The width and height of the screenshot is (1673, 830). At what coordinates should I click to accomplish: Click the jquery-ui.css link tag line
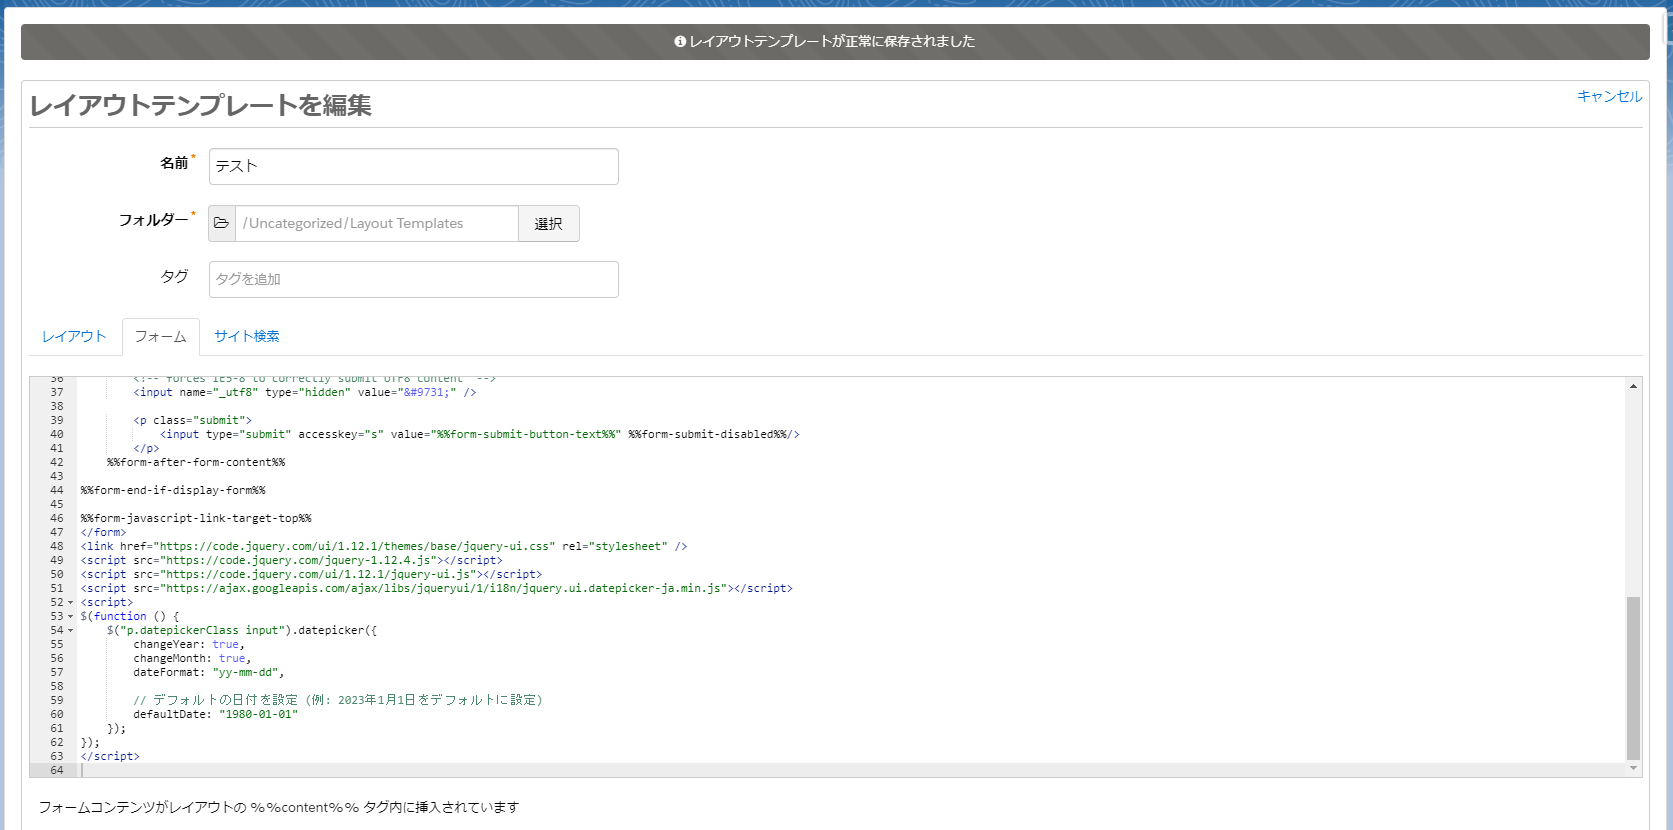click(384, 546)
